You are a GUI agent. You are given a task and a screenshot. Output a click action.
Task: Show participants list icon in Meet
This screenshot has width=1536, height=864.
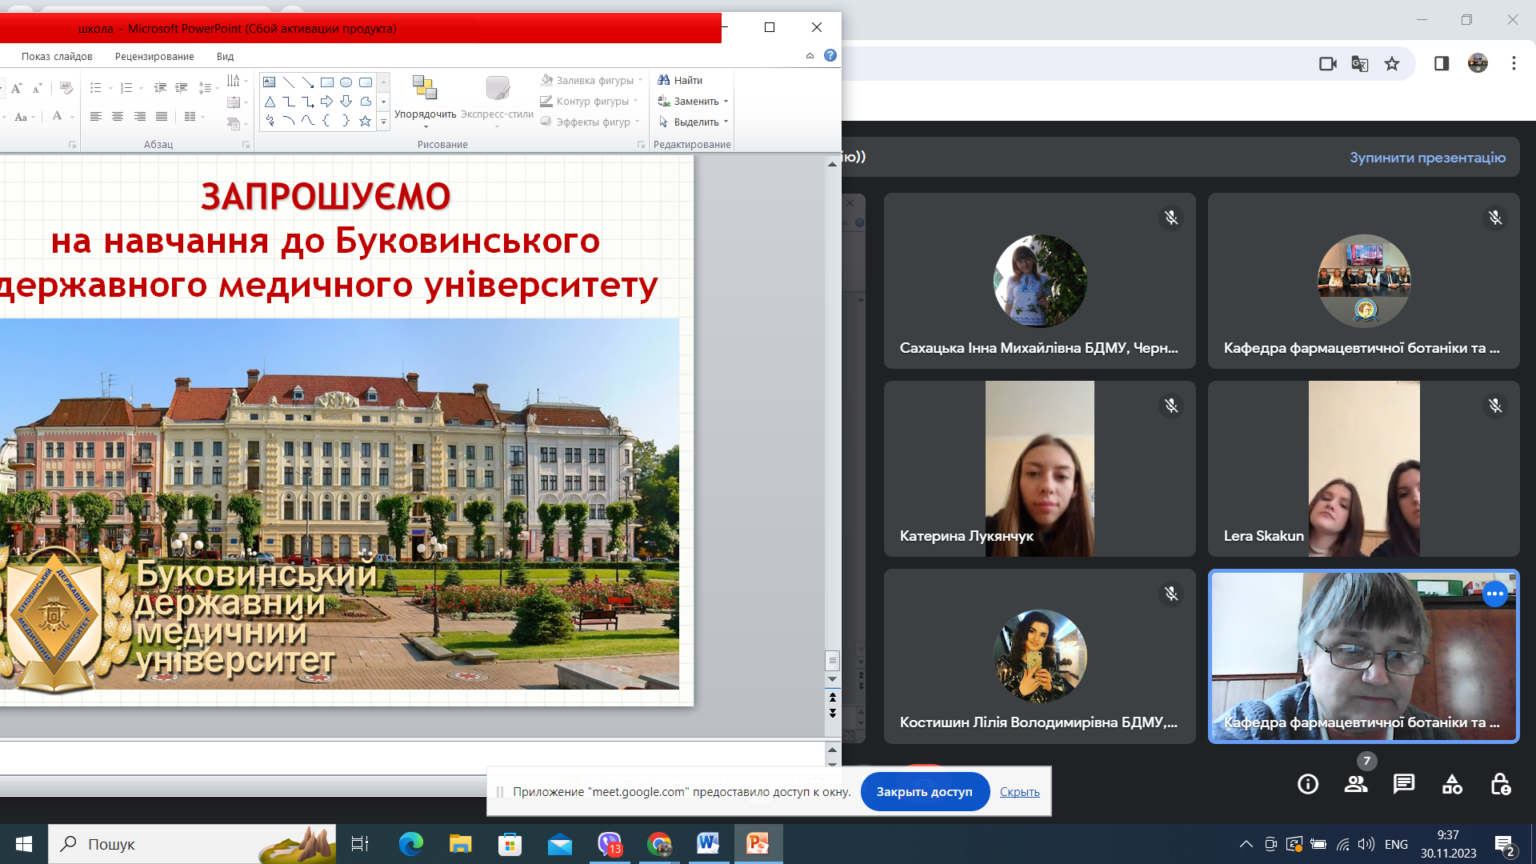[1356, 784]
